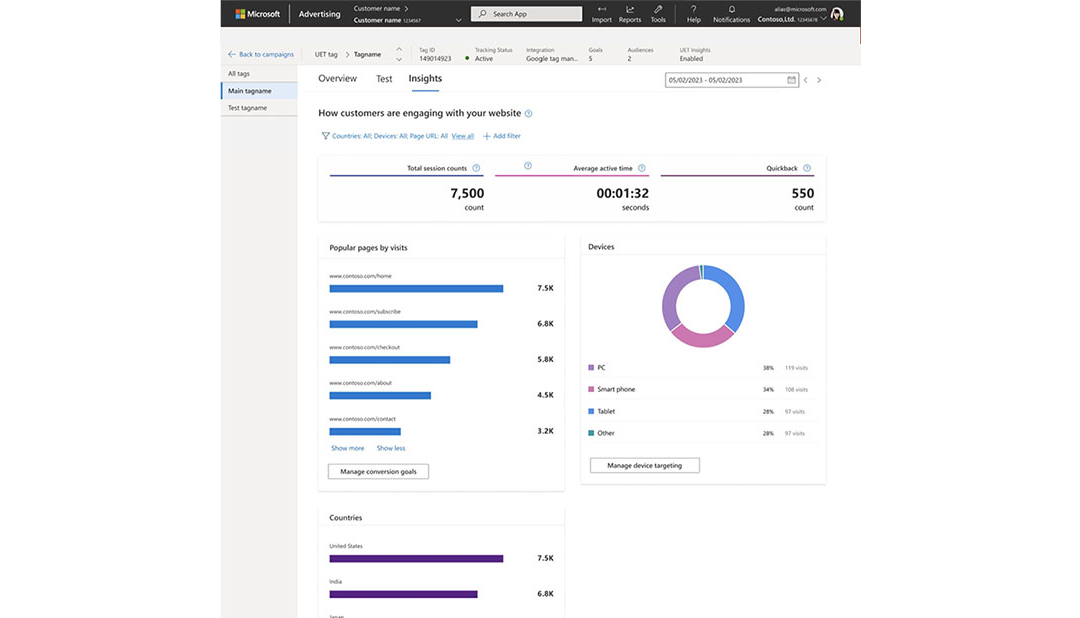
Task: Open the Notifications bell
Action: point(731,9)
